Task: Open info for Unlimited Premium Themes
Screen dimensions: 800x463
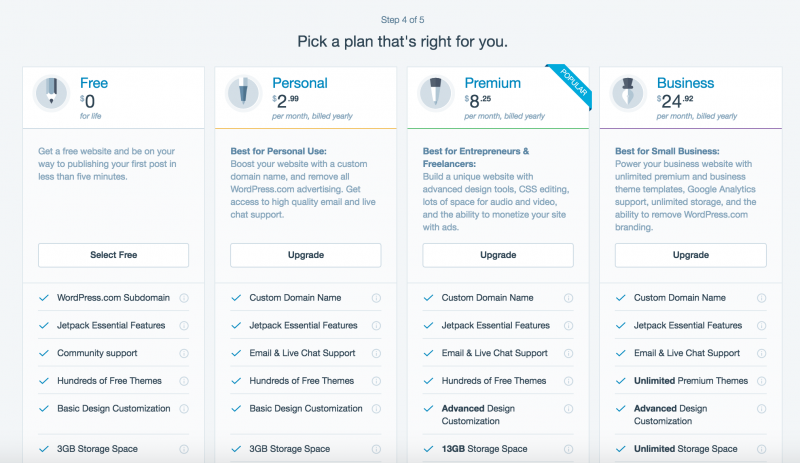Action: (x=761, y=381)
